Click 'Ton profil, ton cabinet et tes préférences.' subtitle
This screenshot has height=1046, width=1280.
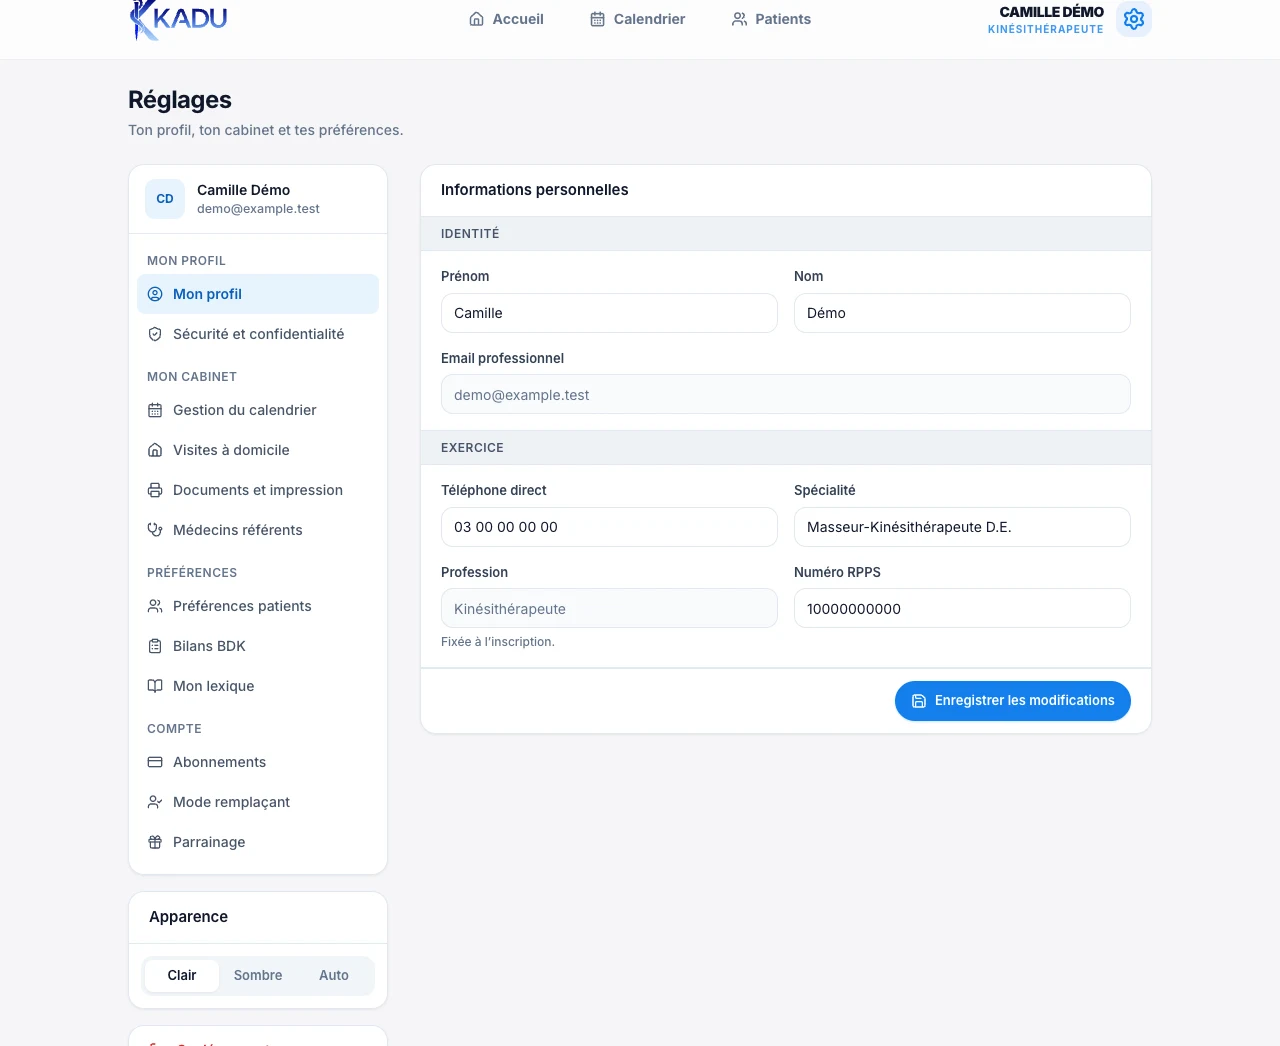(x=266, y=130)
